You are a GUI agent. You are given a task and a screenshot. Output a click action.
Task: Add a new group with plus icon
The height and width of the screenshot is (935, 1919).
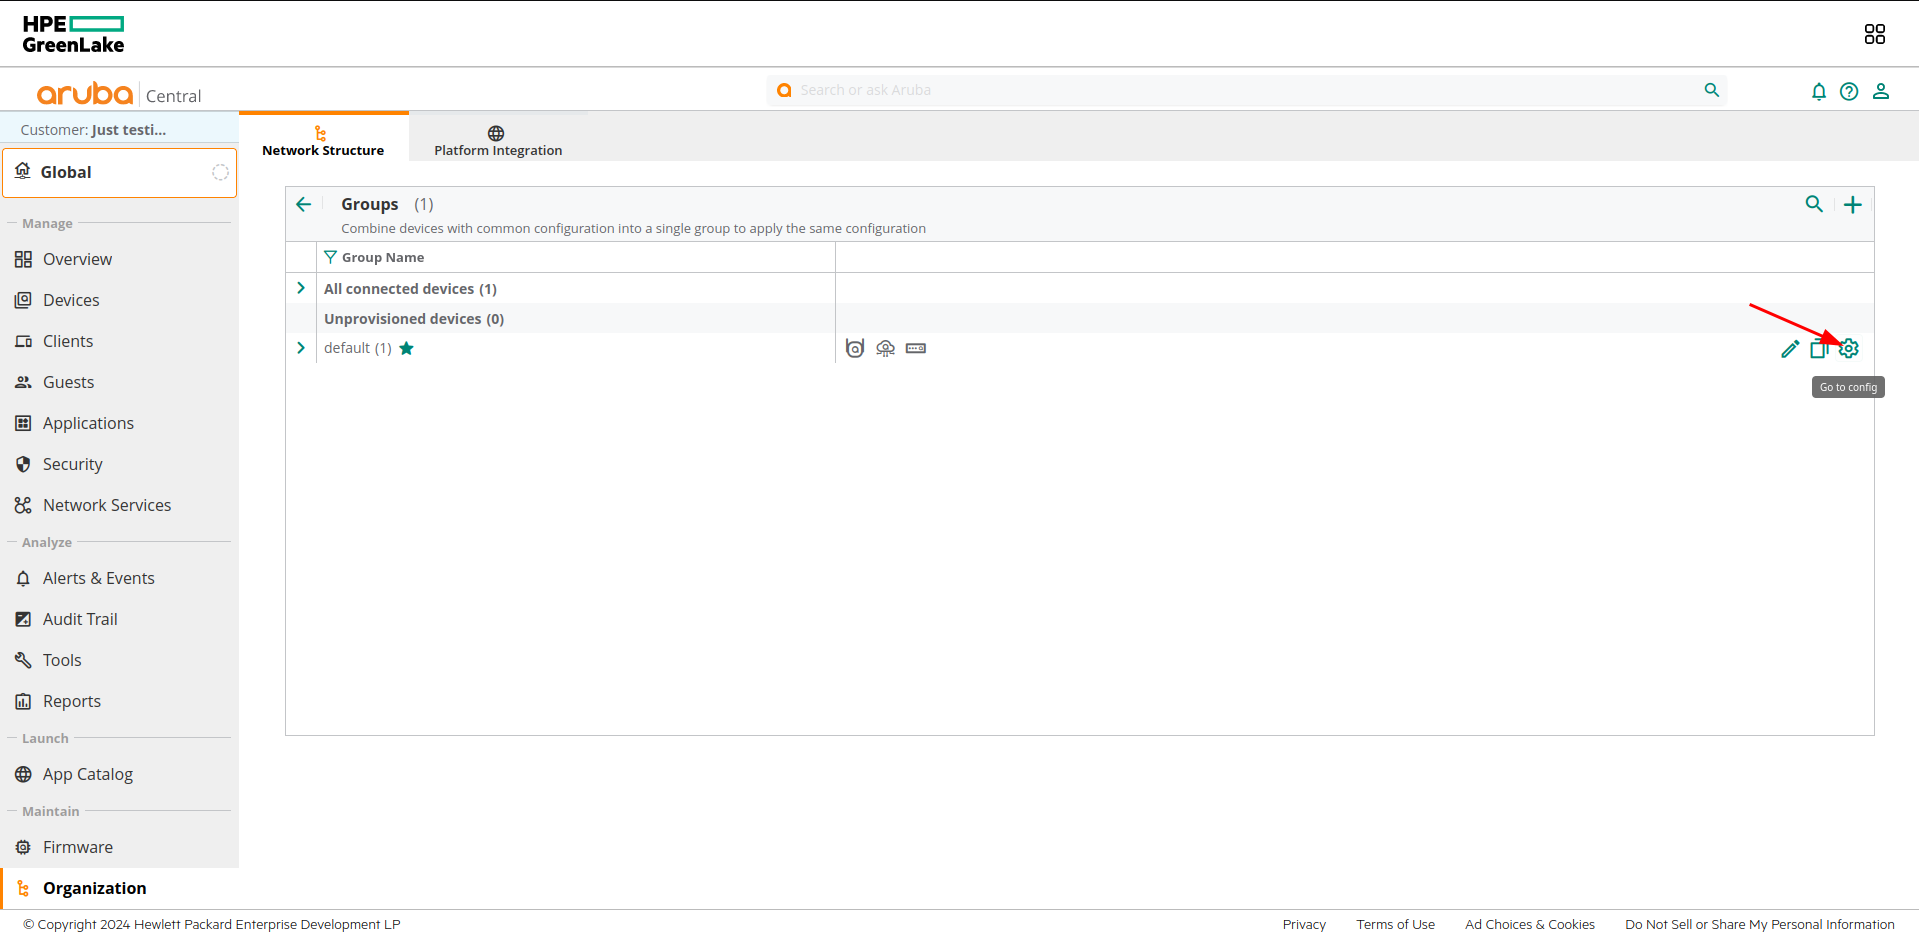click(x=1852, y=205)
